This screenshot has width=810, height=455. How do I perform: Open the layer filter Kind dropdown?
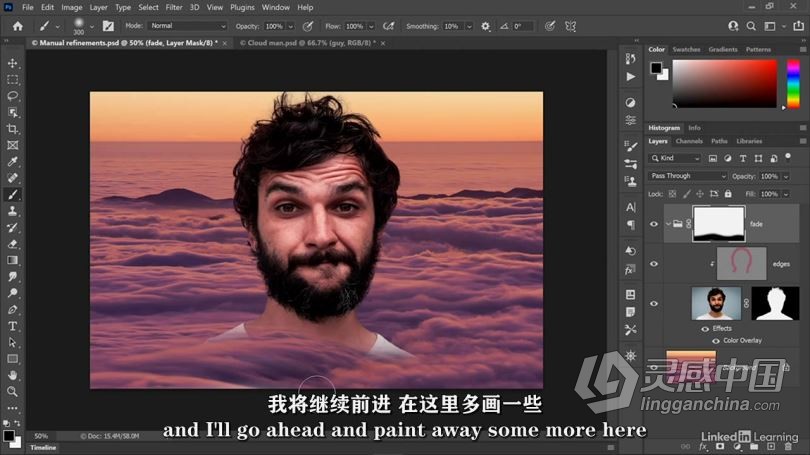click(675, 159)
